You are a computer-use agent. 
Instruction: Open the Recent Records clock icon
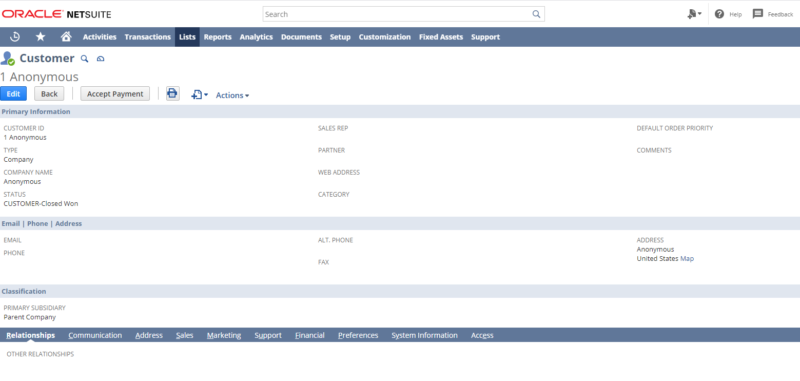(x=15, y=37)
